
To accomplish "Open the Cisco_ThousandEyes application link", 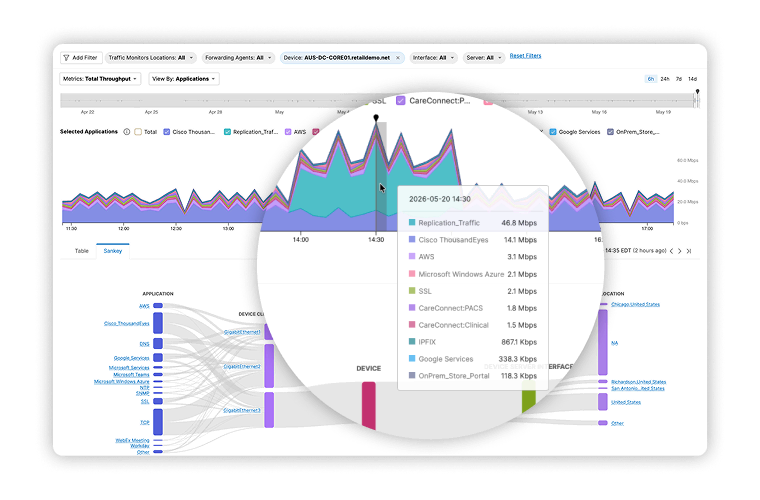I will pos(127,323).
